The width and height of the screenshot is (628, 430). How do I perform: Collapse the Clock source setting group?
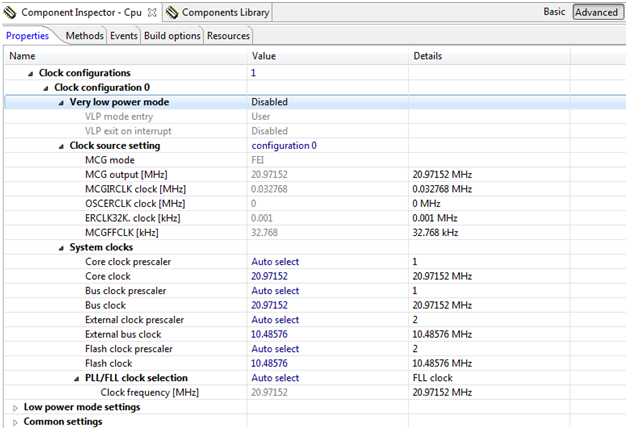60,146
